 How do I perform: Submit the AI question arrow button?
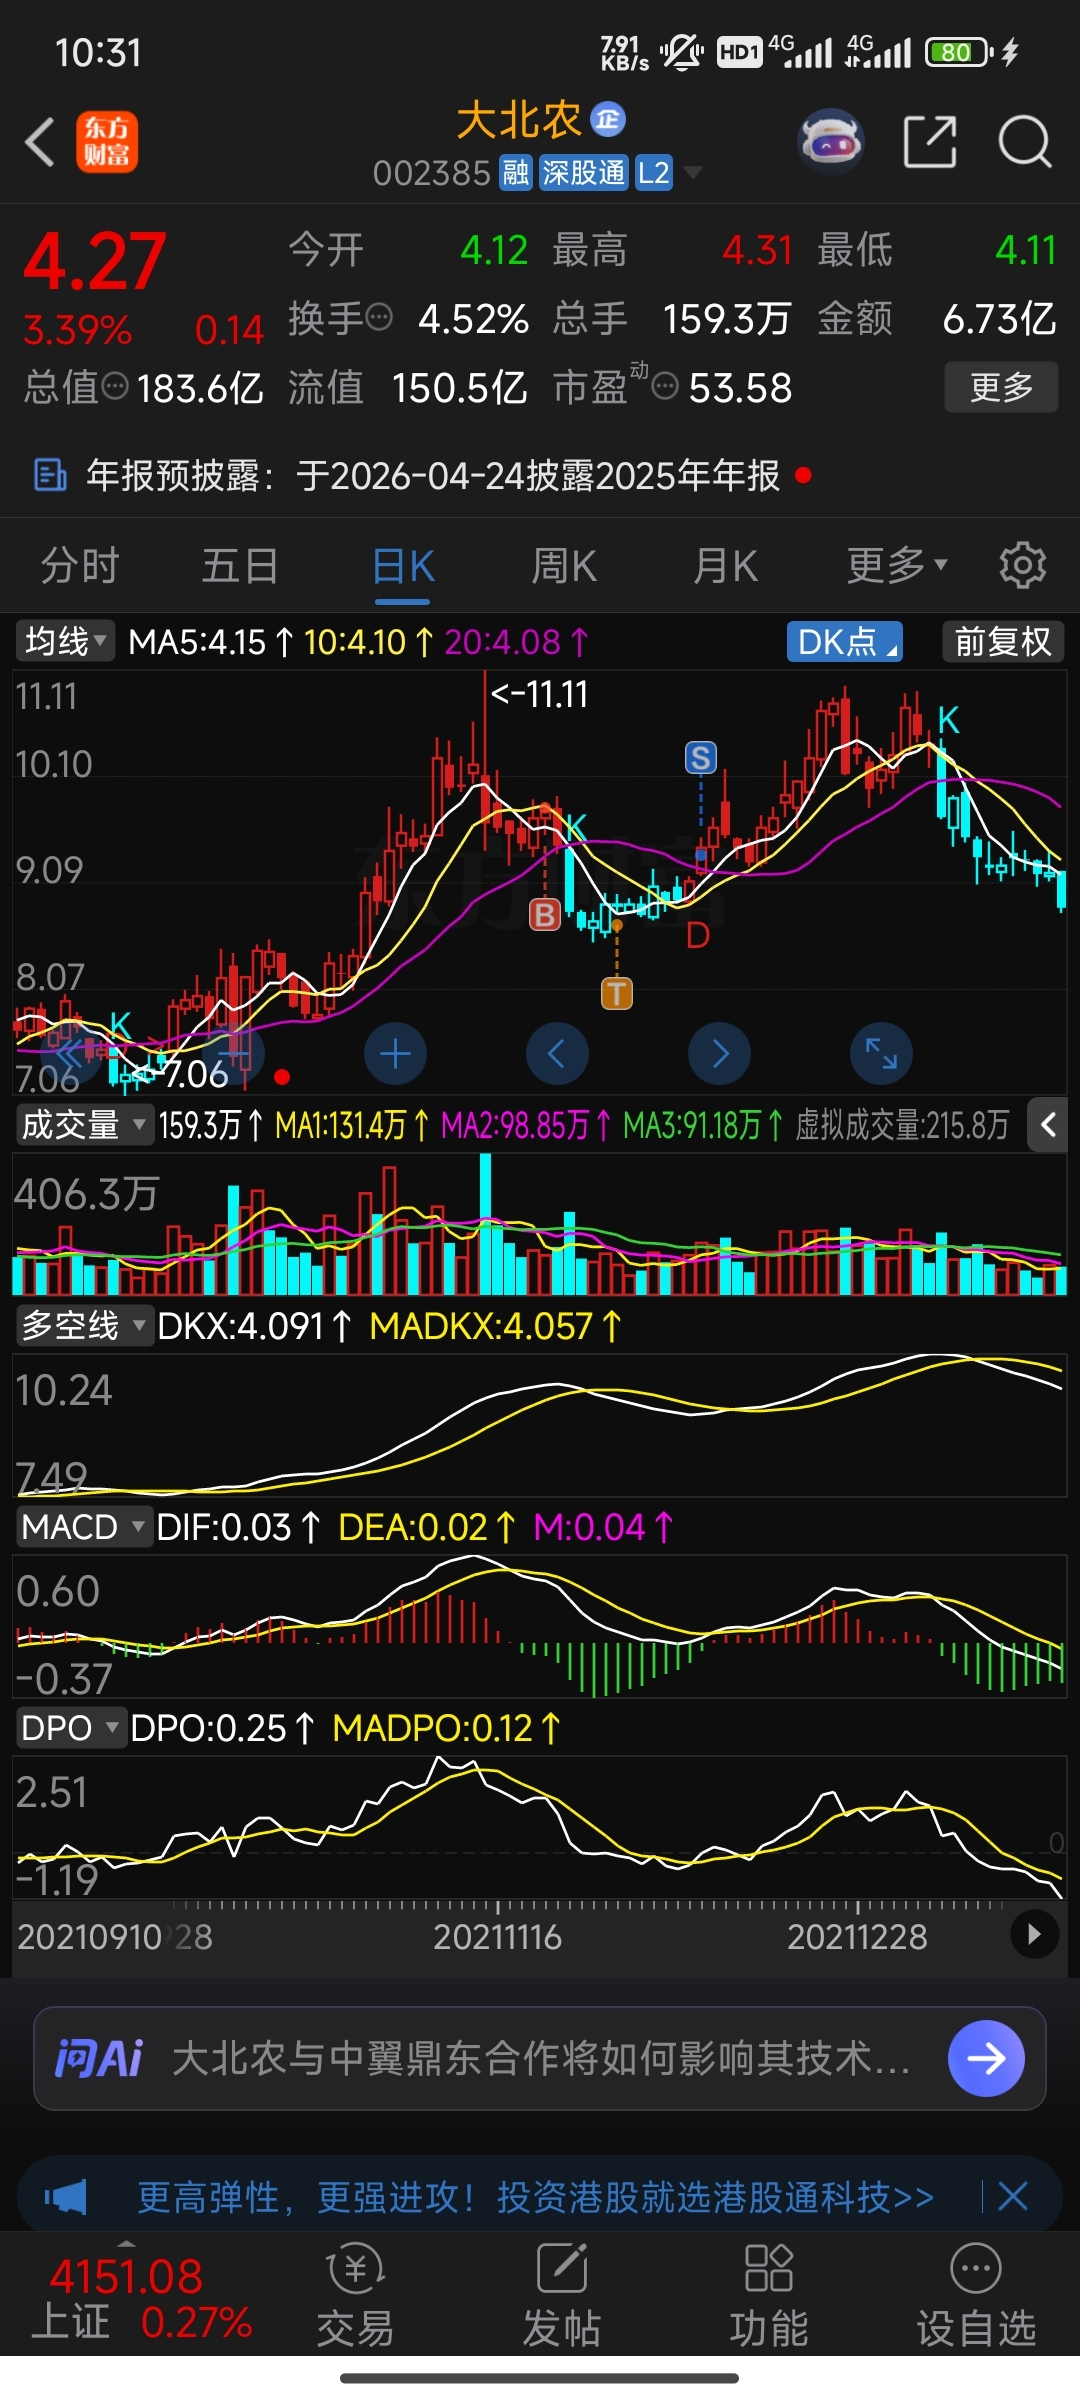(x=986, y=2058)
